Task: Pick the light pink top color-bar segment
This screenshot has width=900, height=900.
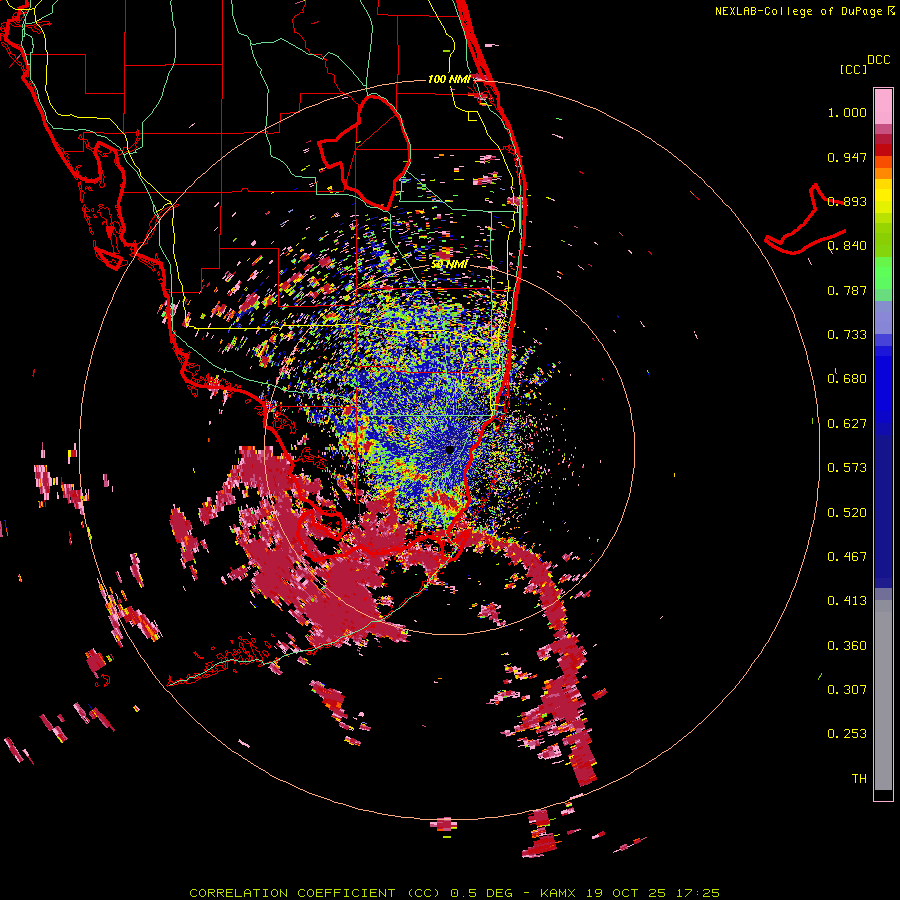Action: 883,106
